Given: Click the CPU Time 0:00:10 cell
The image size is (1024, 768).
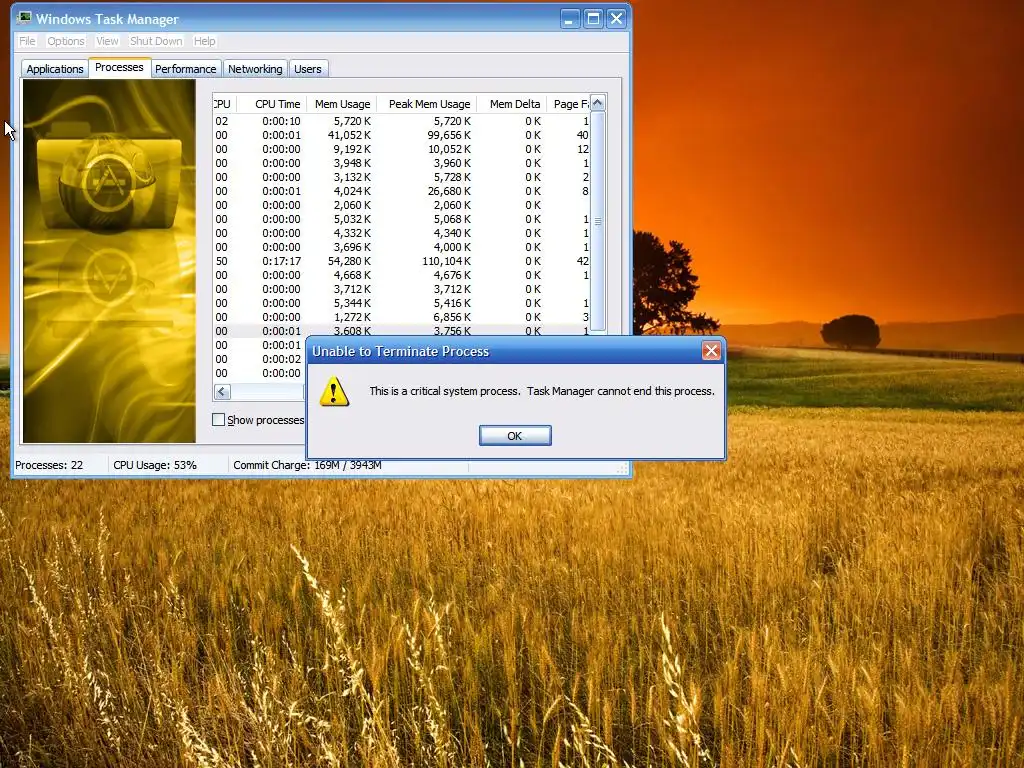Looking at the screenshot, I should point(281,121).
